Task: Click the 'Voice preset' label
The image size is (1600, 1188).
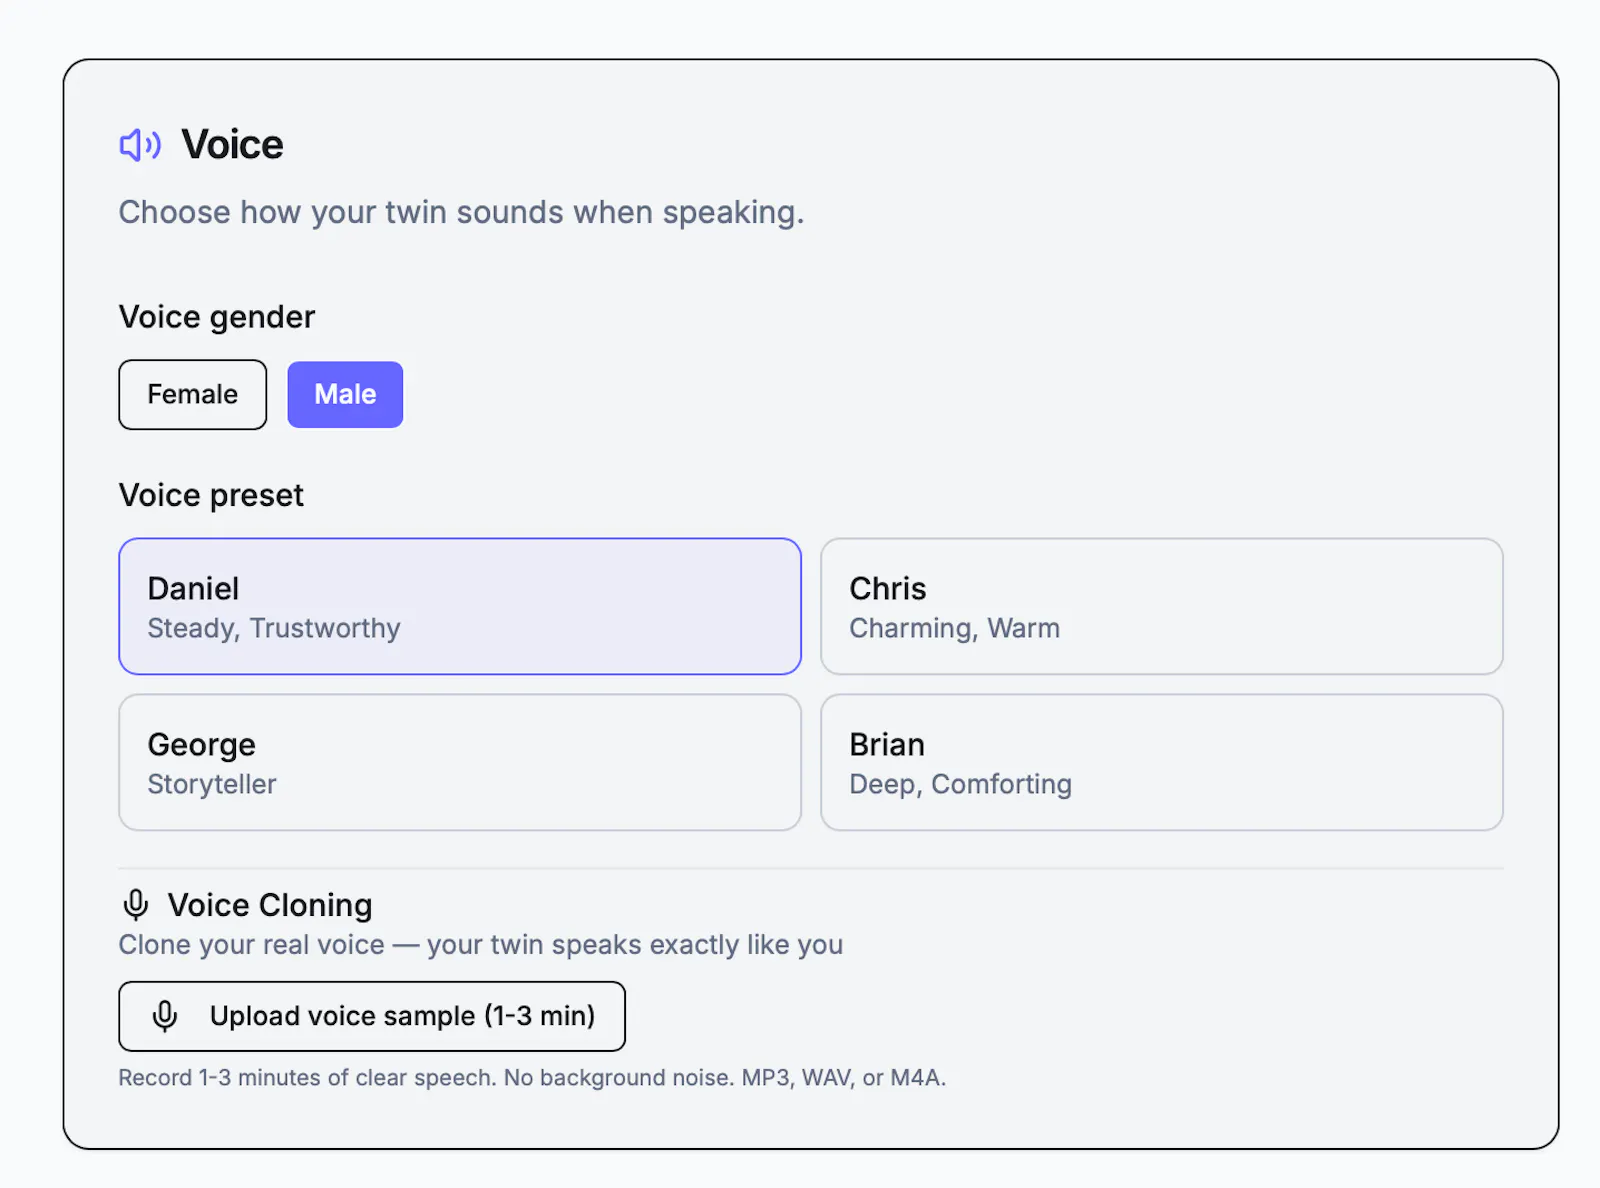Action: [x=211, y=495]
